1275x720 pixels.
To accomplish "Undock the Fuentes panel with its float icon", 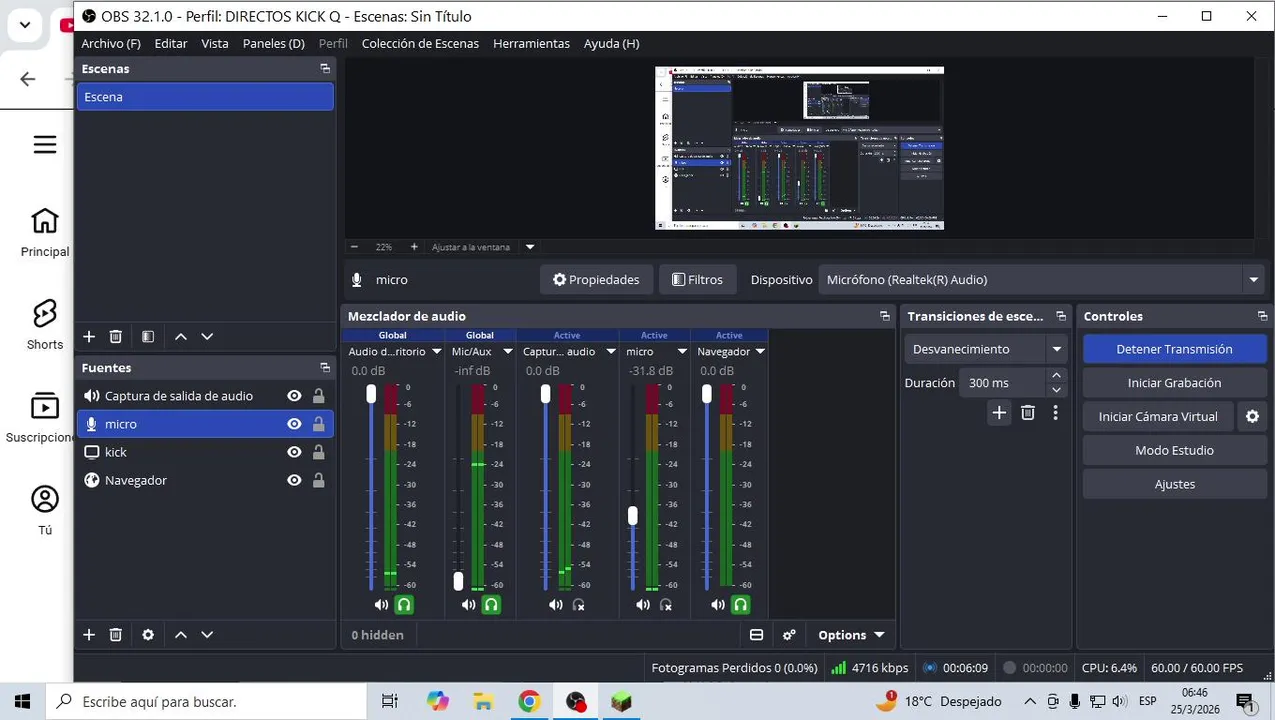I will 325,368.
